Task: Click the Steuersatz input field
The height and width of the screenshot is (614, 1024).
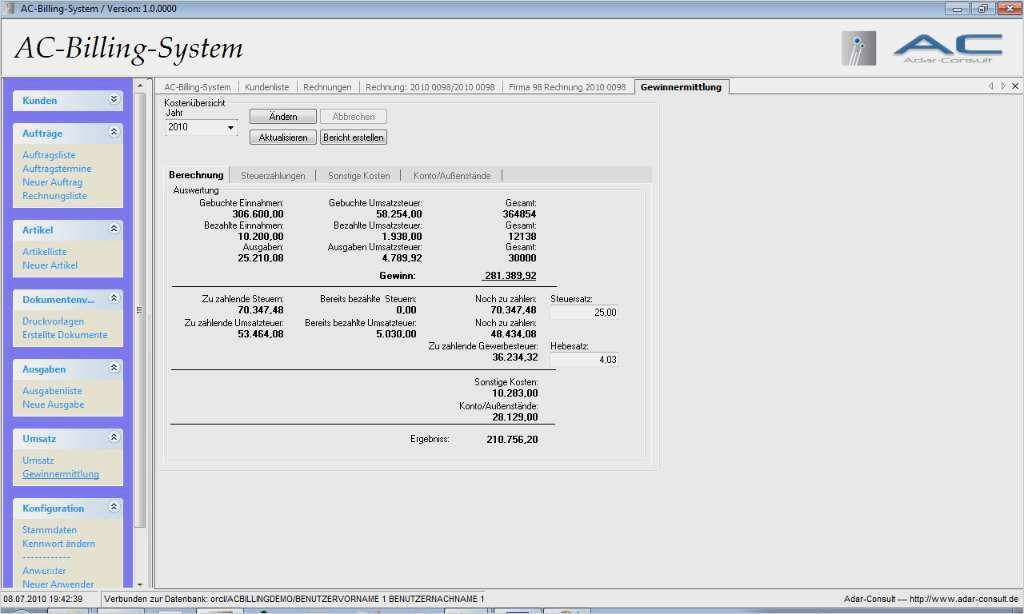Action: point(584,313)
